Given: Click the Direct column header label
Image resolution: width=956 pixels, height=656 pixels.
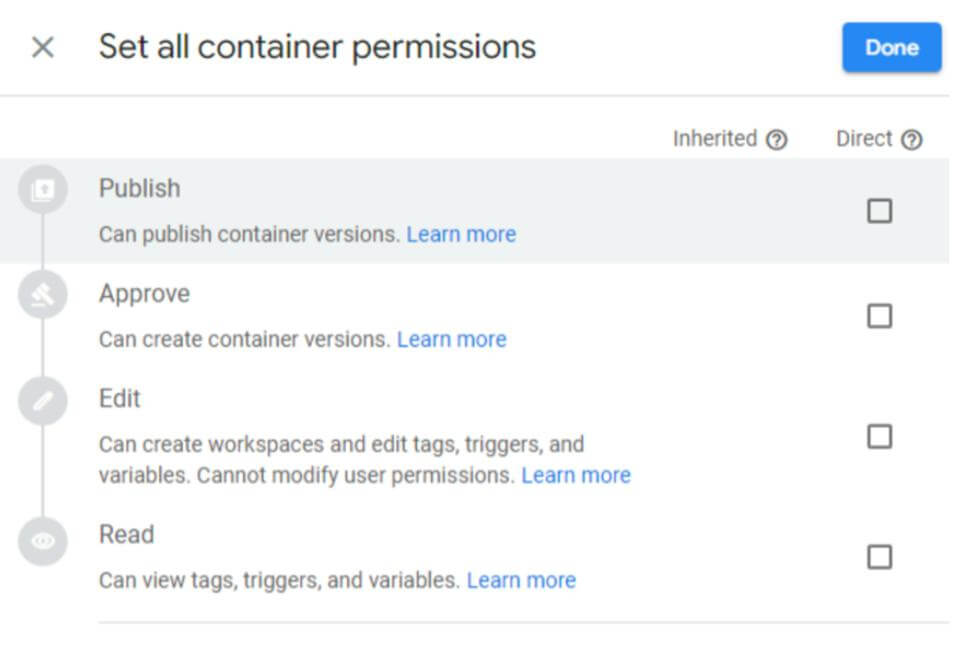Looking at the screenshot, I should (x=863, y=139).
